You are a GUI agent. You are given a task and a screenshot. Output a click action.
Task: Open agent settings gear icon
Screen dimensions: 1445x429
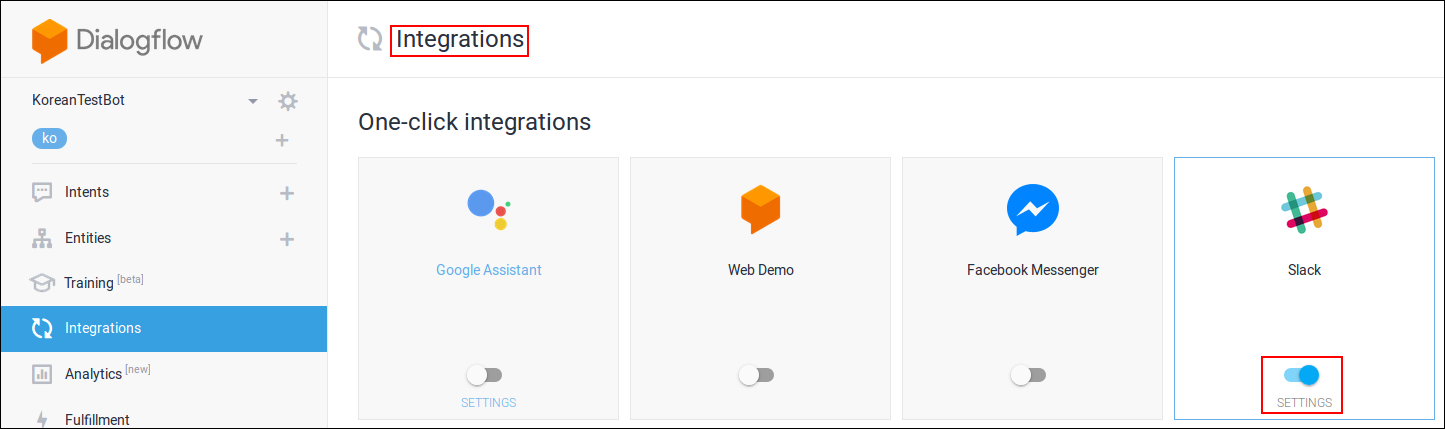288,101
